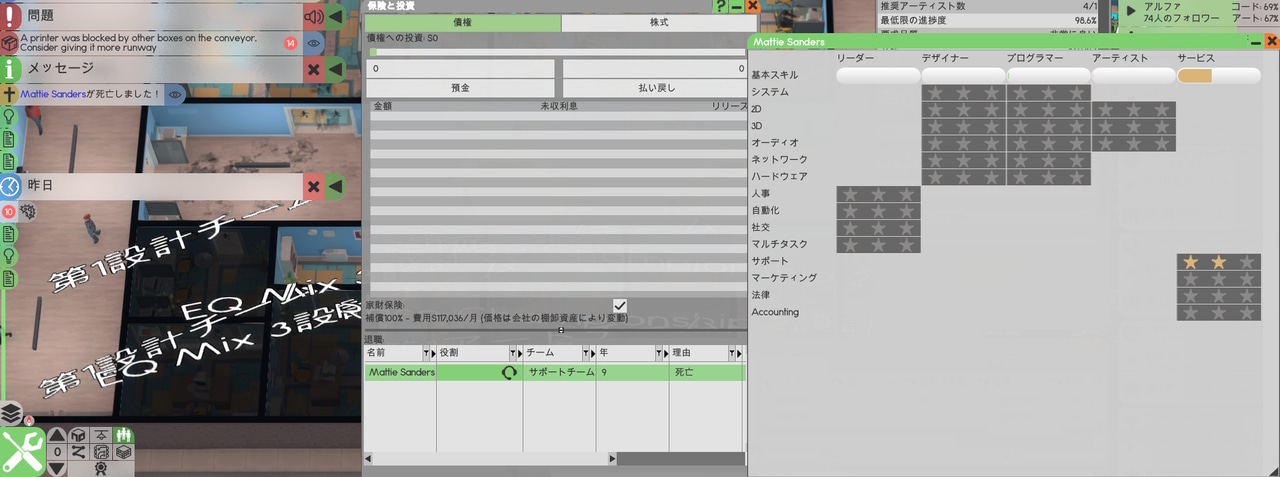
Task: Mute problem notifications speaker icon
Action: tap(314, 17)
